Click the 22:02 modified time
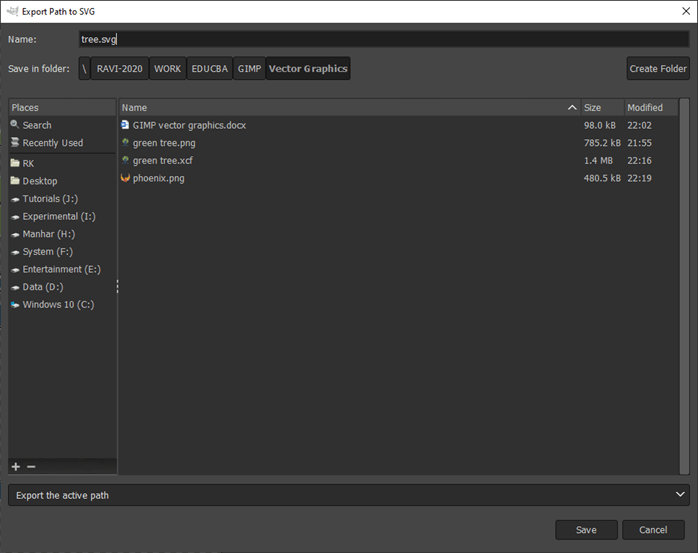The width and height of the screenshot is (698, 553). 639,125
